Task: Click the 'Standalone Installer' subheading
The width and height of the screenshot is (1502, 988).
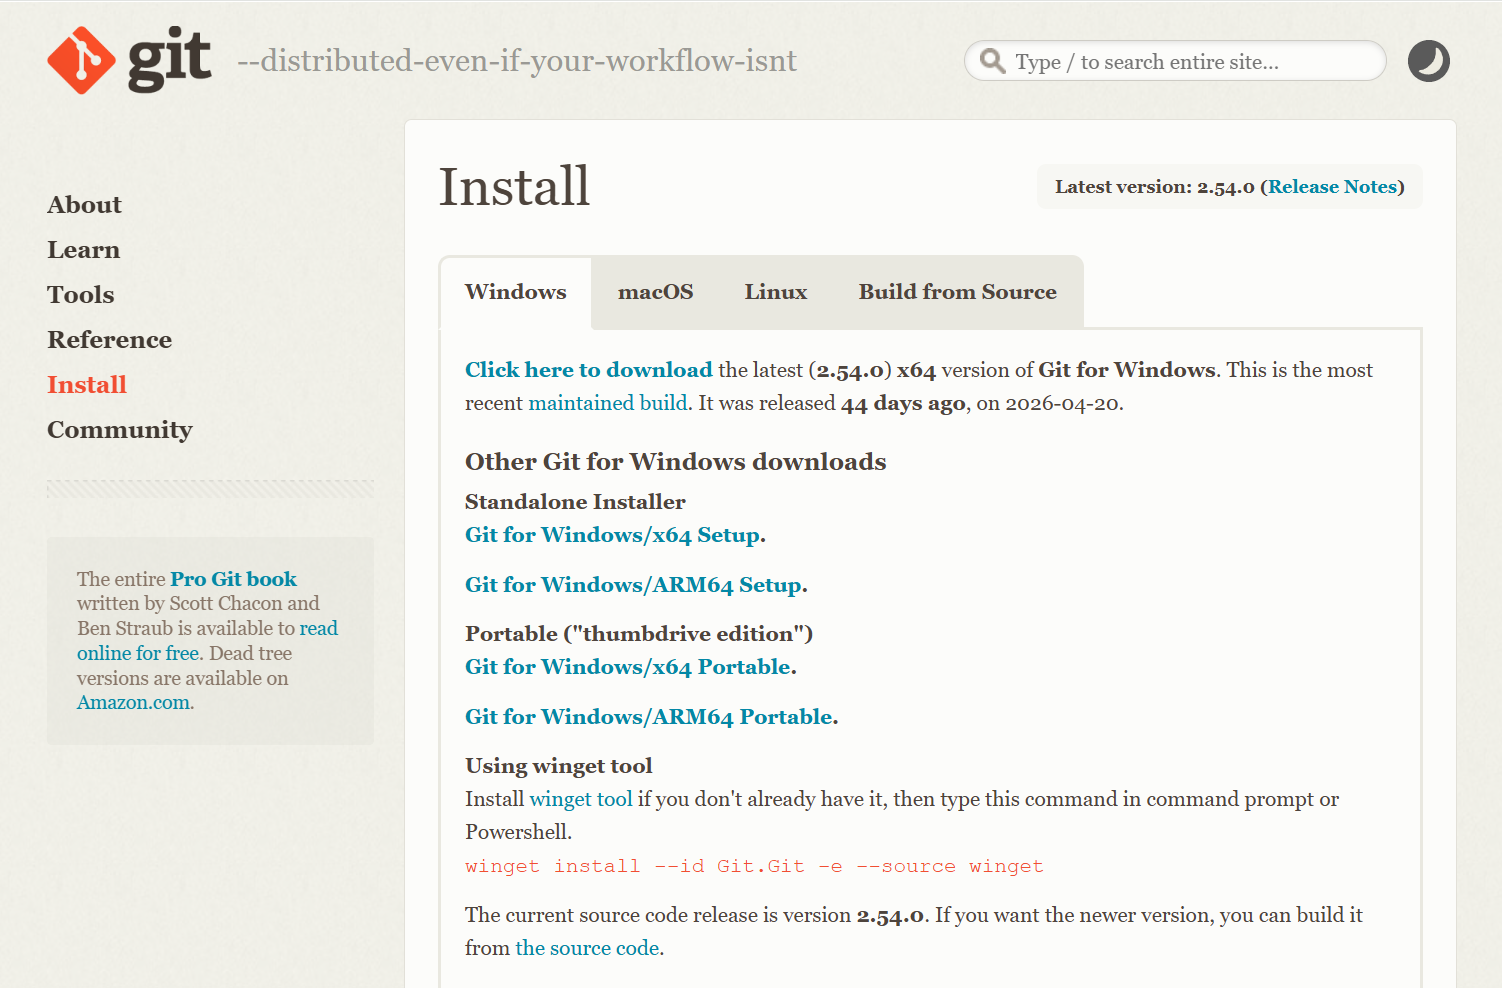Action: (575, 502)
